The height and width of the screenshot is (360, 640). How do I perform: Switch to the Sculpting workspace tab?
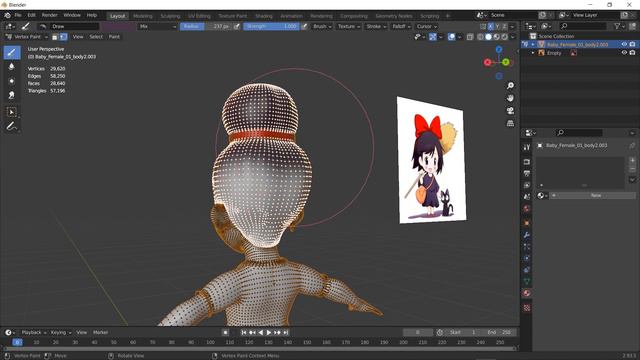coord(170,16)
